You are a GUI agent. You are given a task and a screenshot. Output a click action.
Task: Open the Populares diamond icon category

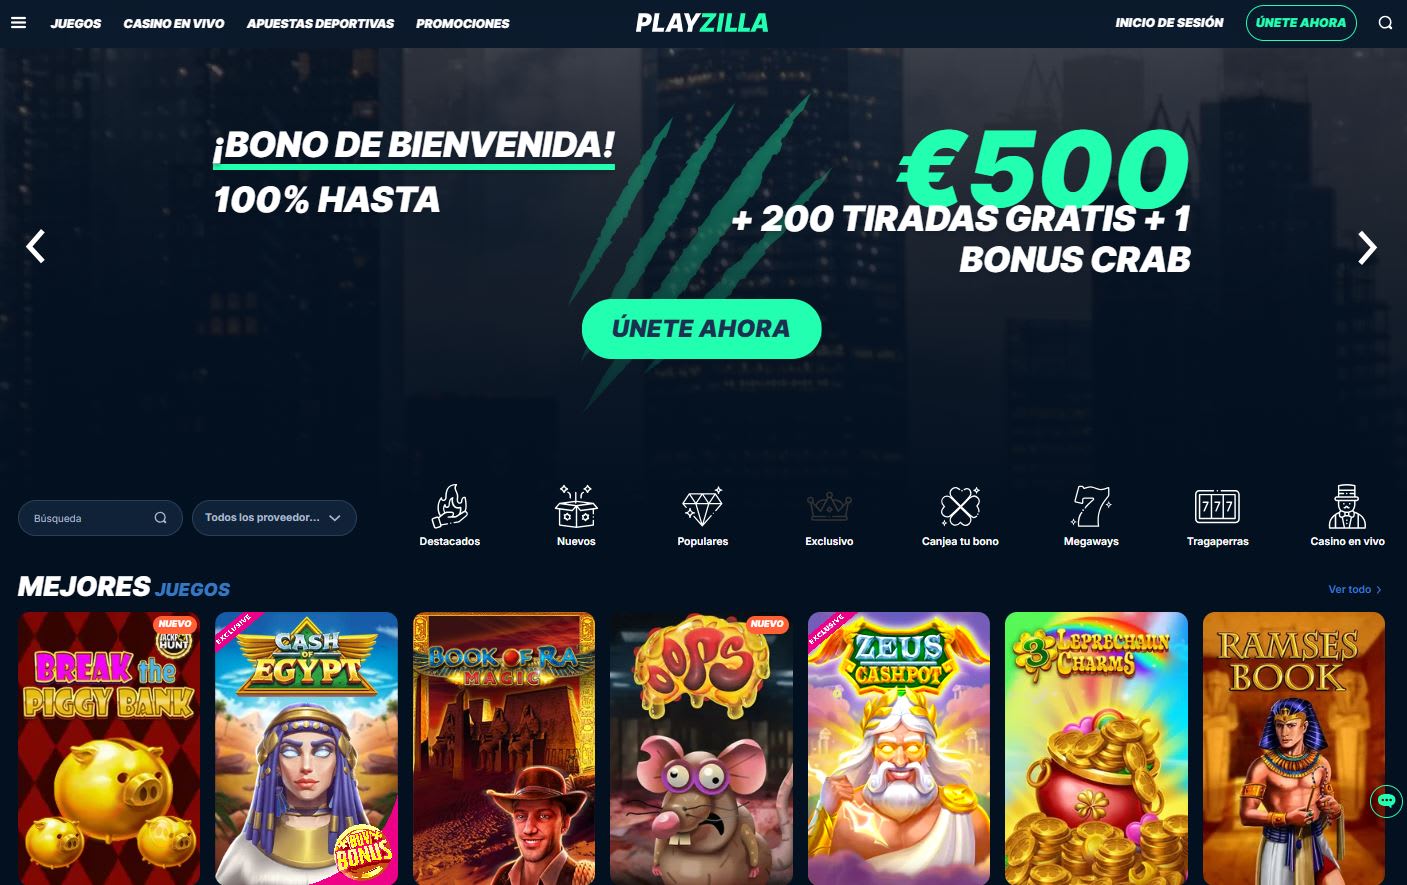[702, 506]
